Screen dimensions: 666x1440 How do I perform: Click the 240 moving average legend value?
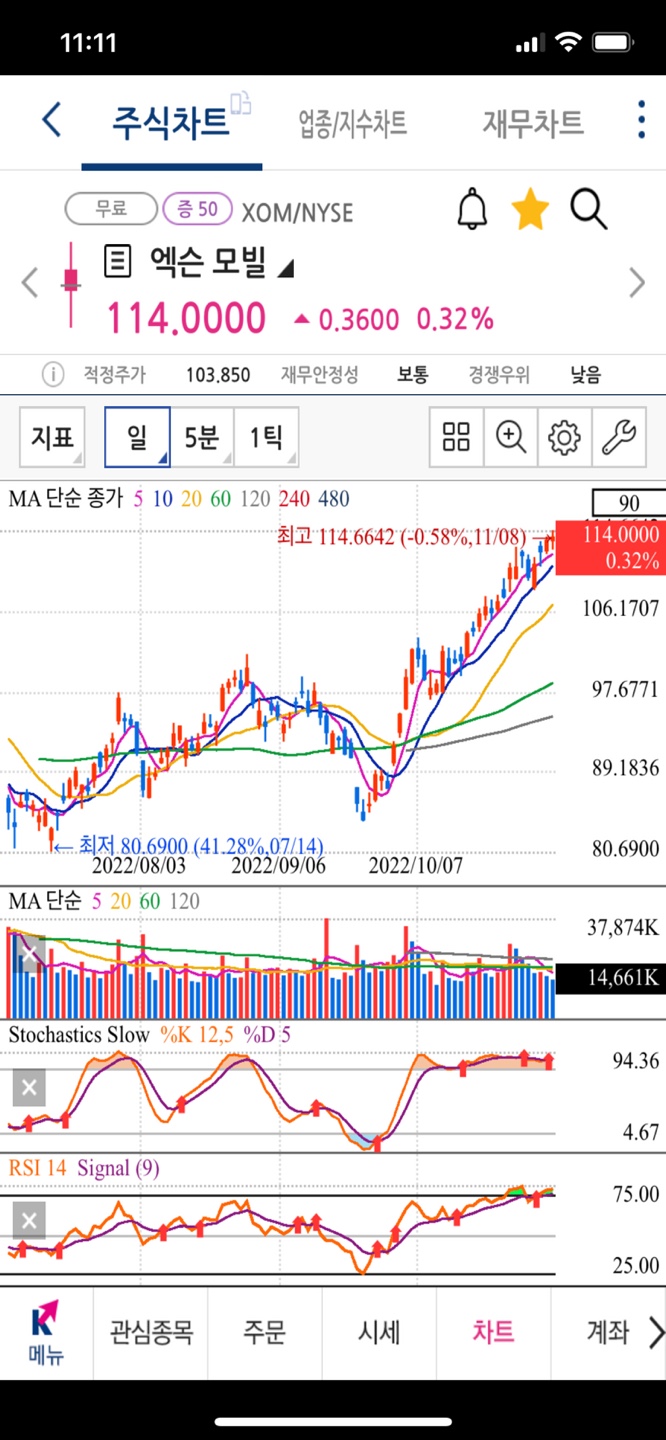click(294, 498)
